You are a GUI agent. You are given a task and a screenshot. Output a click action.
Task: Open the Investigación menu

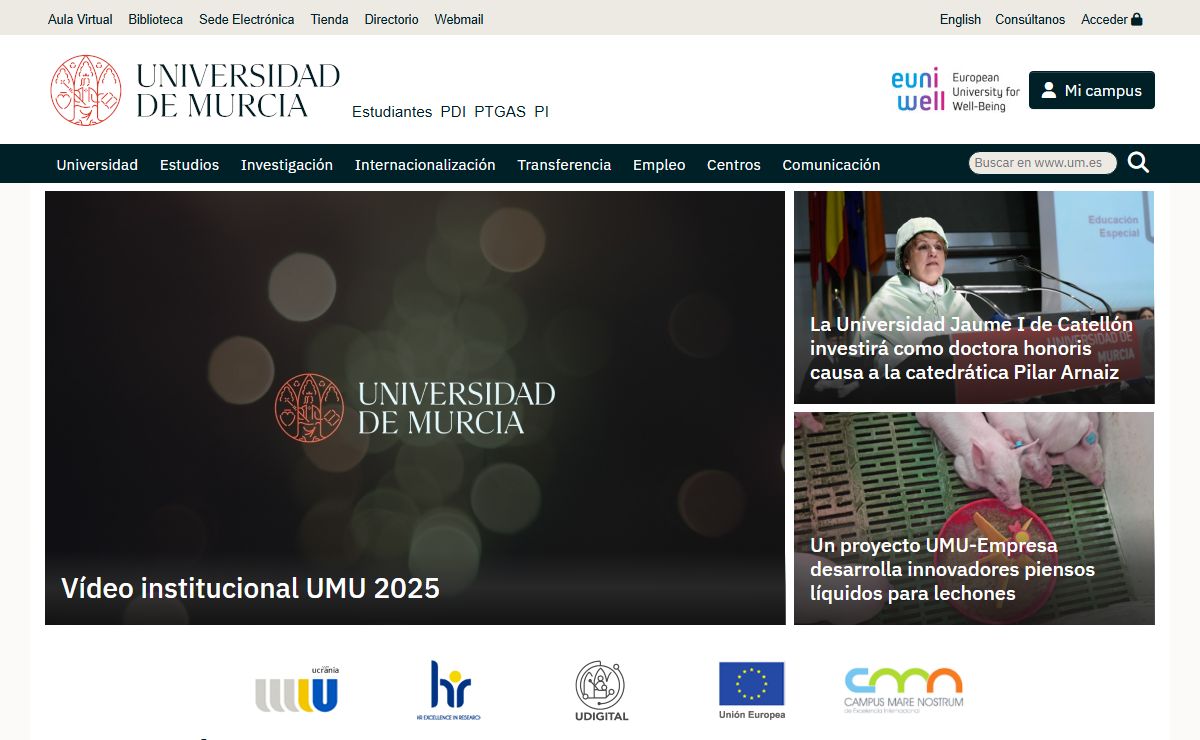(x=287, y=165)
